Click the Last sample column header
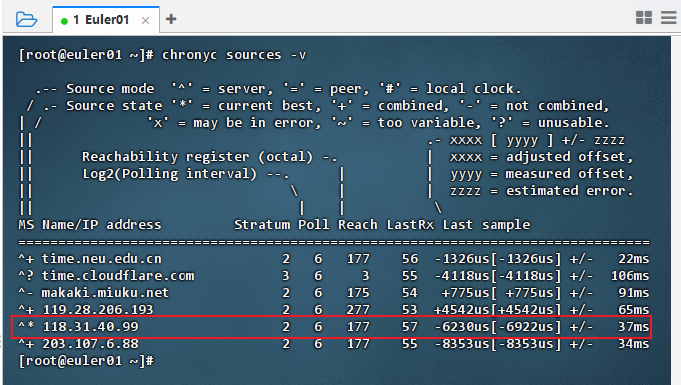Screen dimensions: 681x385 pos(486,225)
